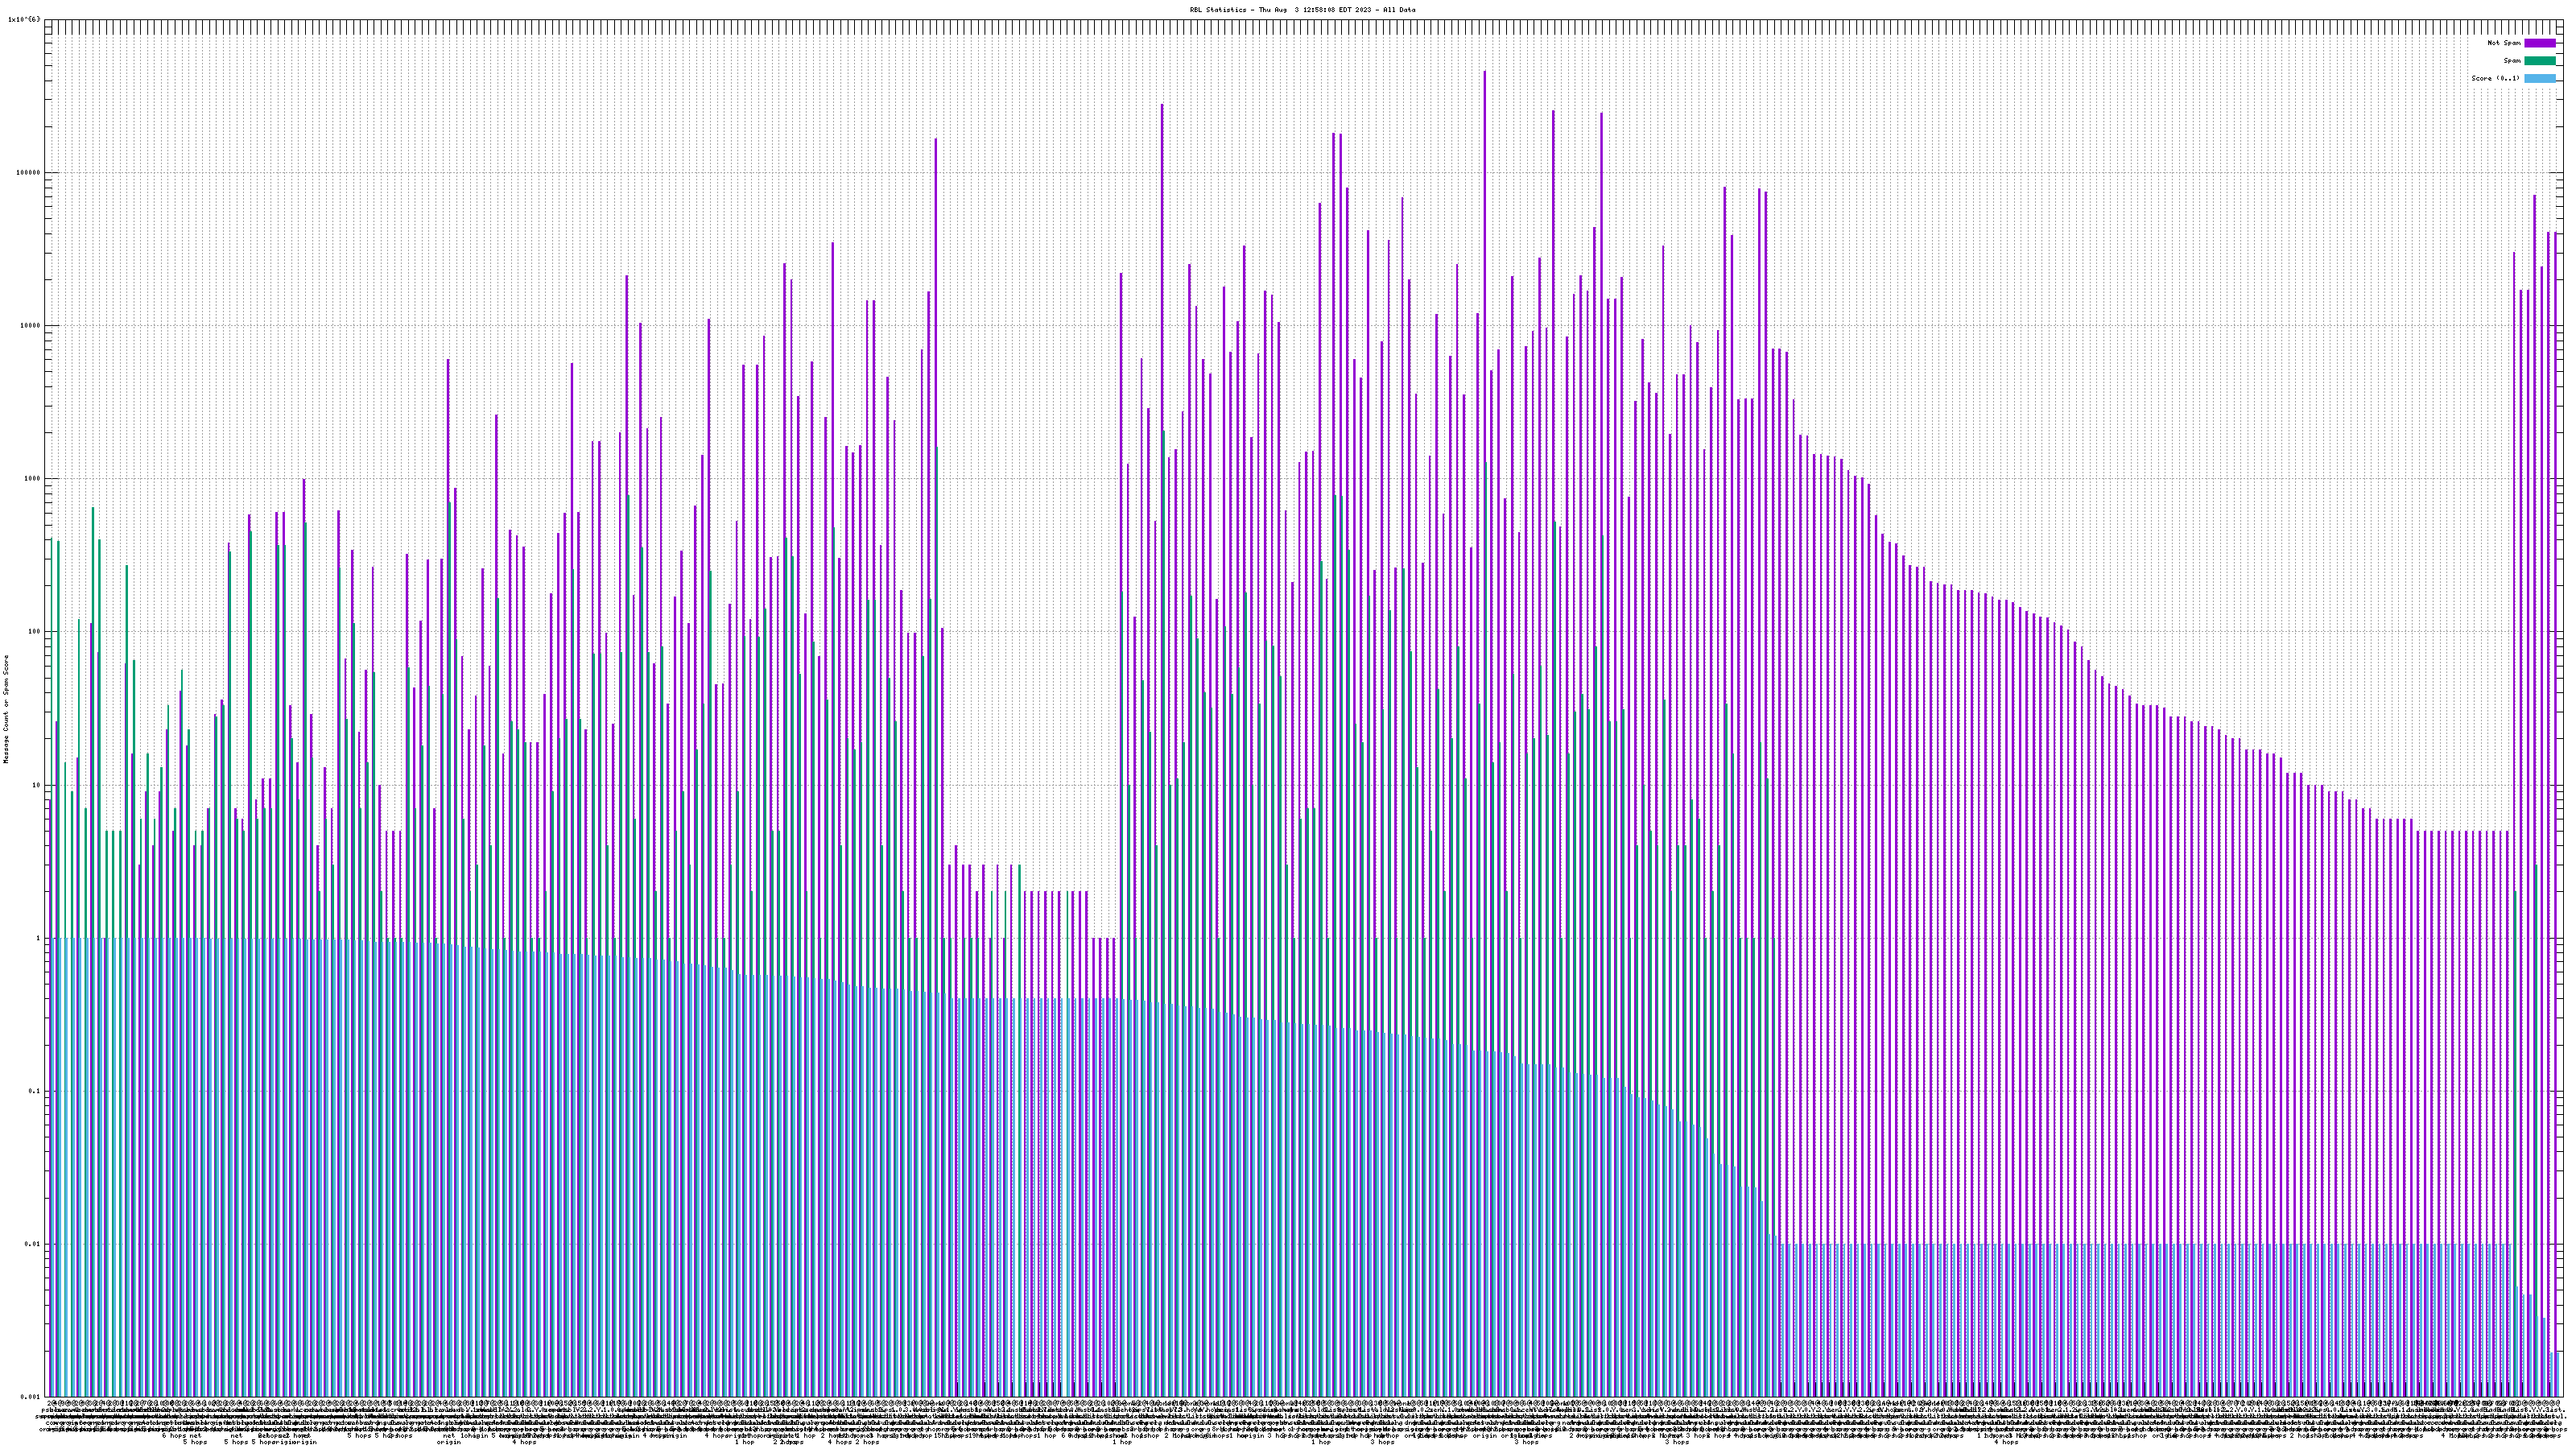This screenshot has height=1449, width=2576.
Task: Click the blue Score (0..1) legend swatch
Action: pos(2540,78)
